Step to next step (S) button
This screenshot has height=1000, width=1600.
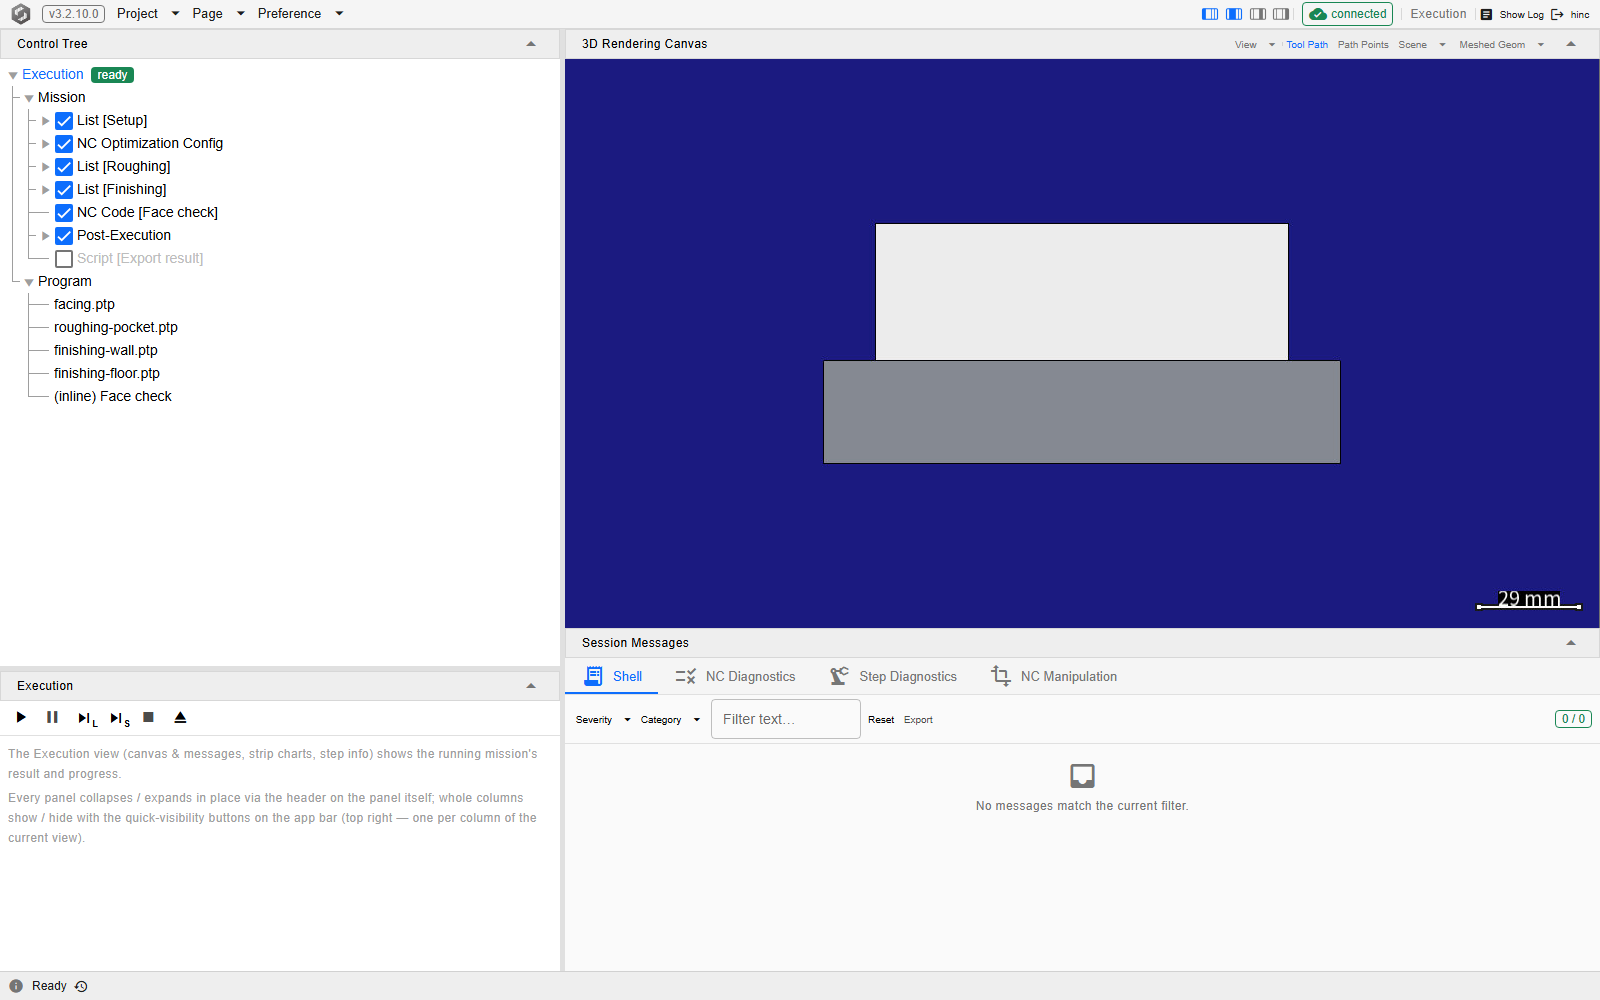coord(120,718)
